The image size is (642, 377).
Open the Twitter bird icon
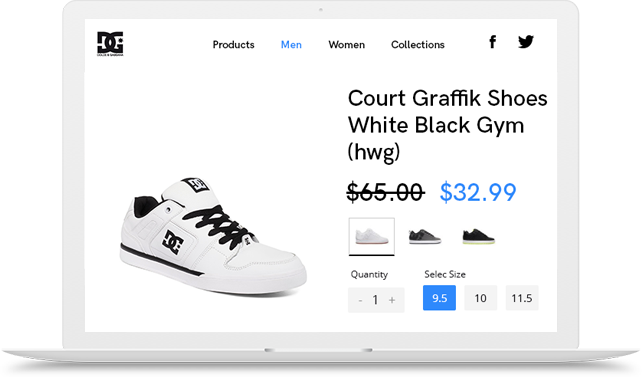pyautogui.click(x=526, y=42)
